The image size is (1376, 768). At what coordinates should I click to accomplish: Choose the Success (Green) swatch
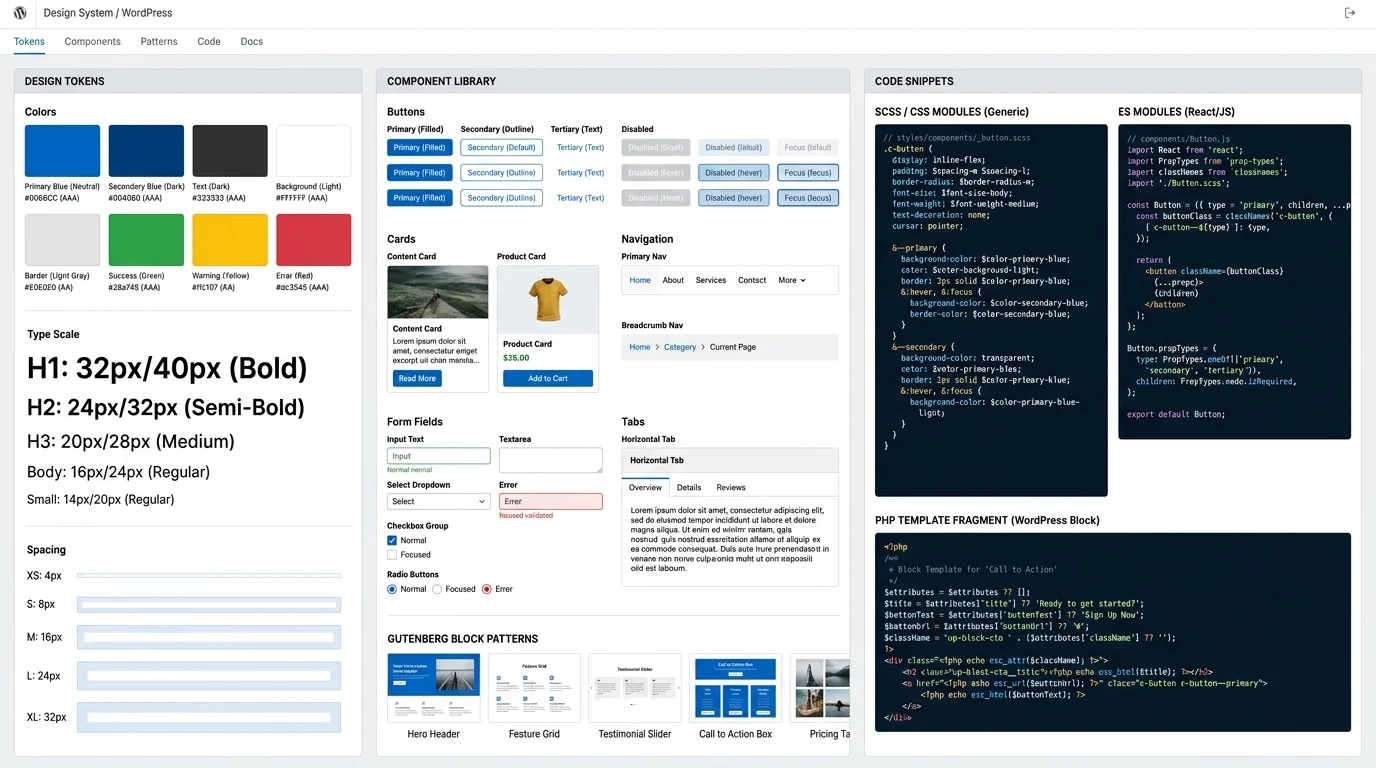146,240
